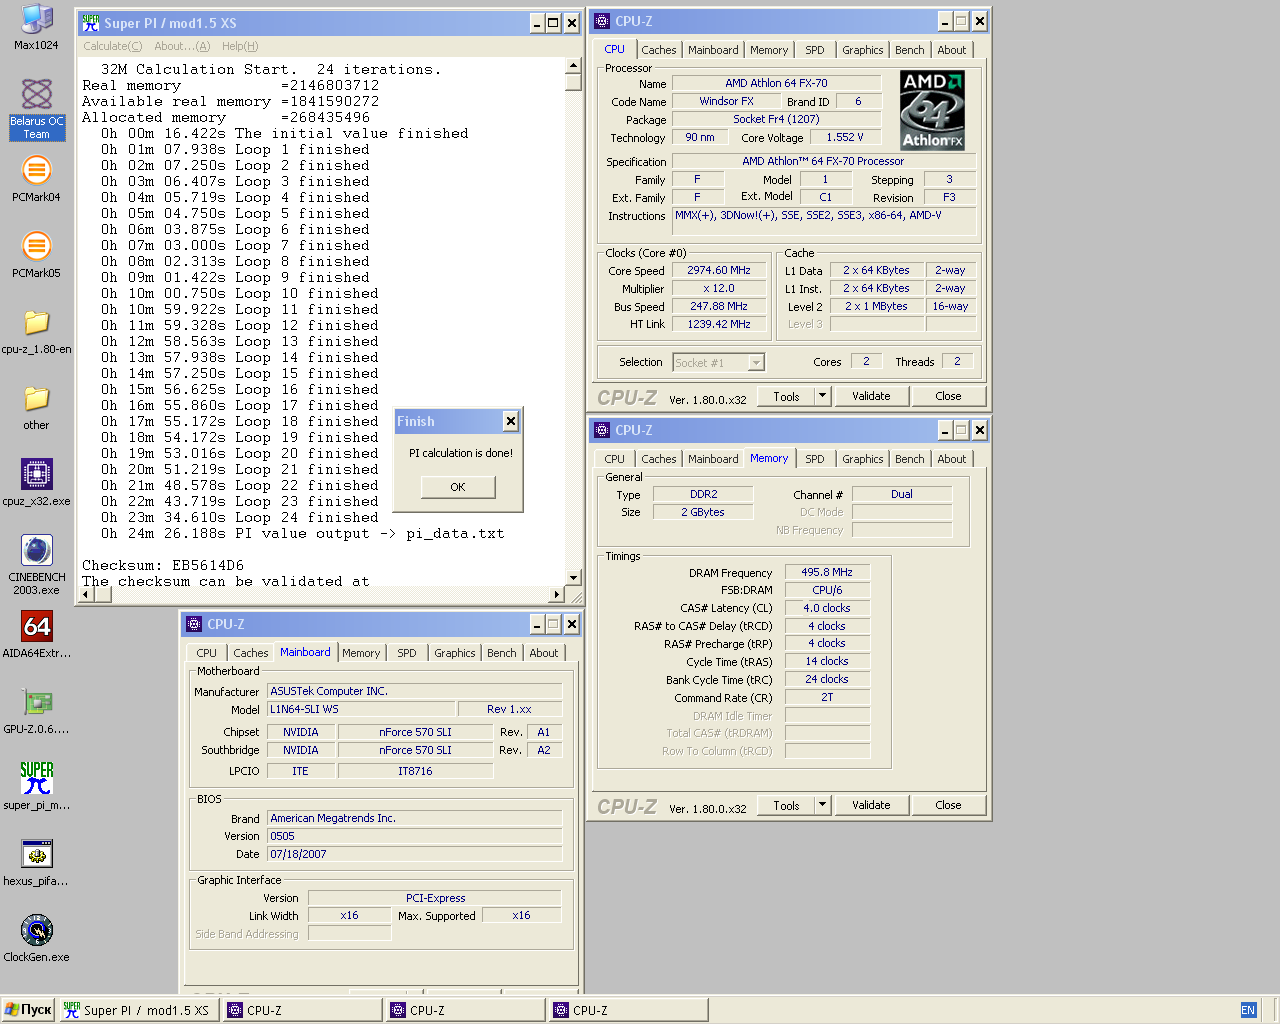Viewport: 1280px width, 1024px height.
Task: Click Validate in top CPU-Z window
Action: (x=871, y=396)
